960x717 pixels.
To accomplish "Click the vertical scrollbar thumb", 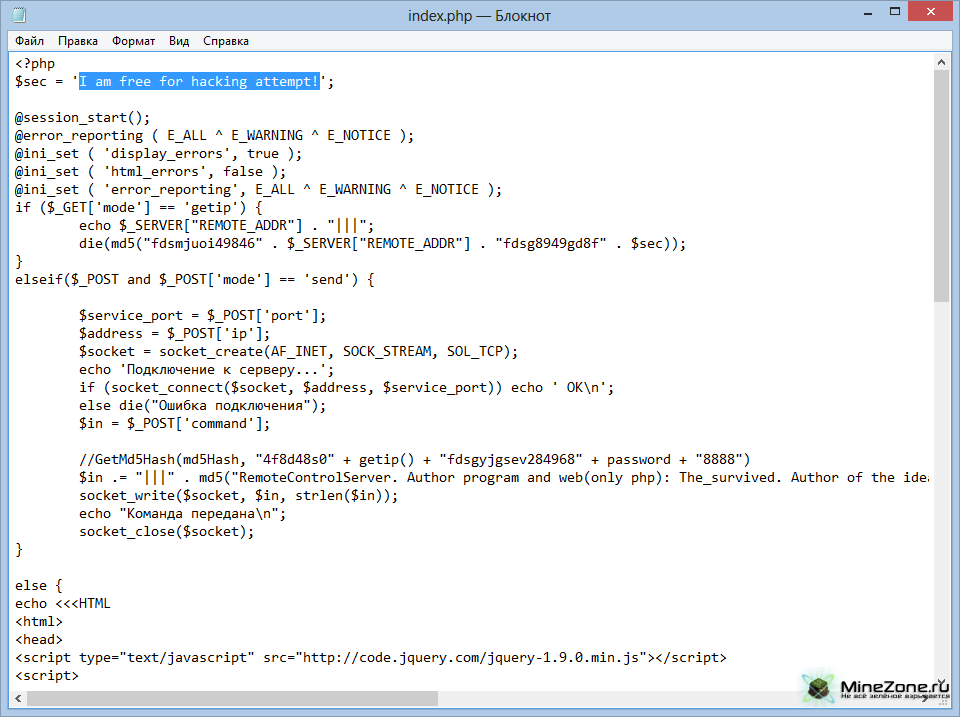I will pos(942,185).
